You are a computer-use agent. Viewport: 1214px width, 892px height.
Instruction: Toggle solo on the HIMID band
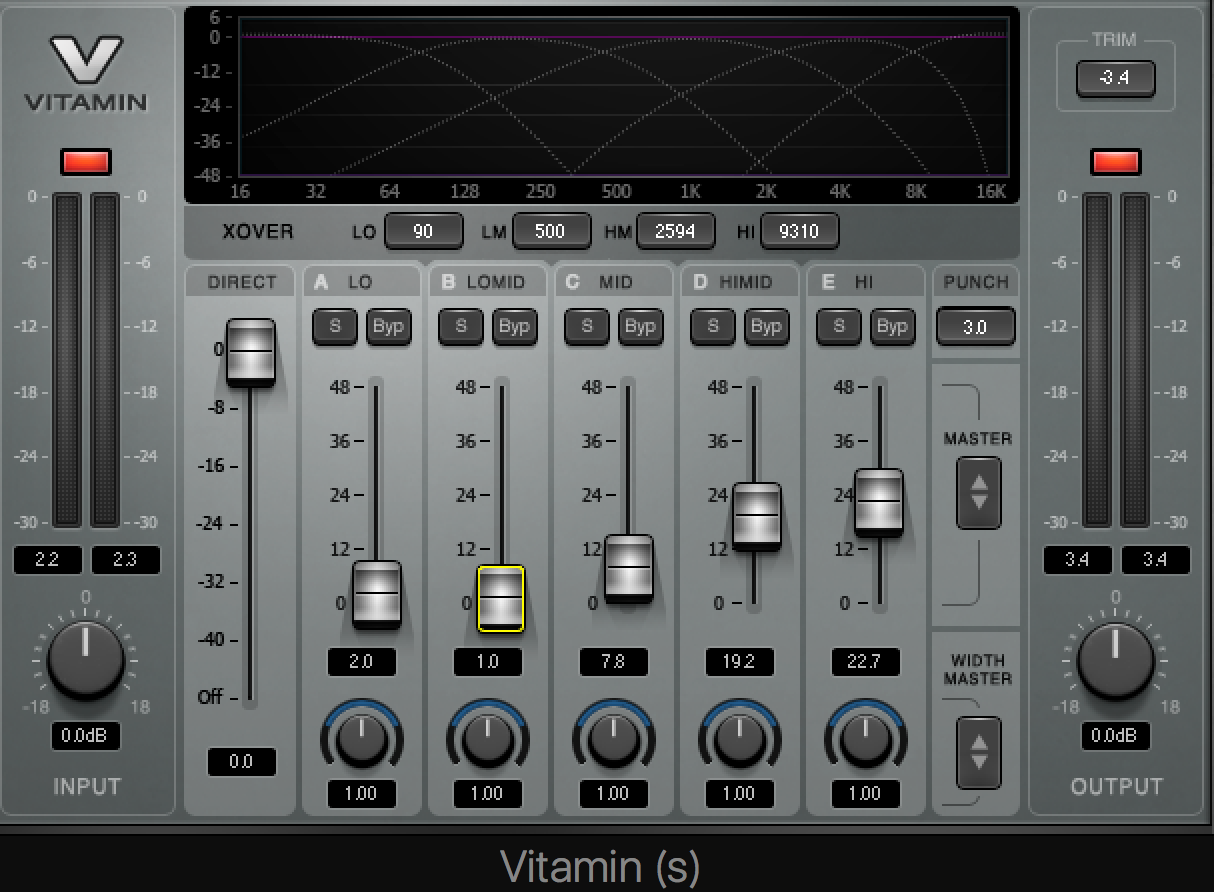tap(713, 326)
